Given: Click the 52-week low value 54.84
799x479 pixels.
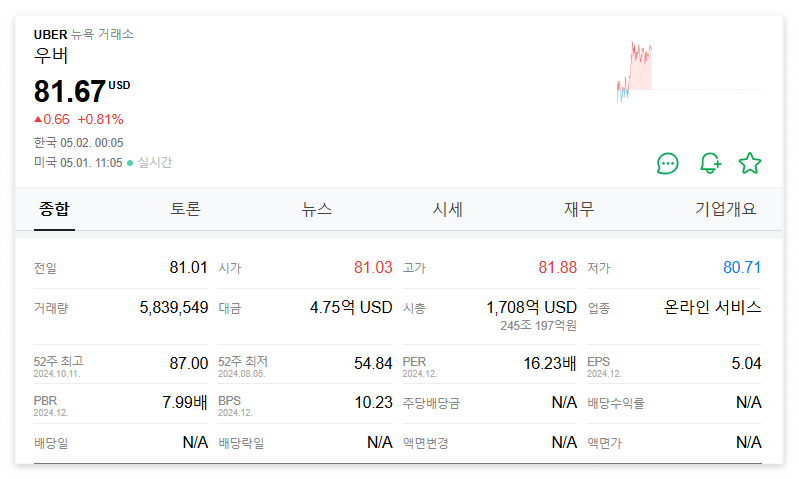Looking at the screenshot, I should click(373, 363).
